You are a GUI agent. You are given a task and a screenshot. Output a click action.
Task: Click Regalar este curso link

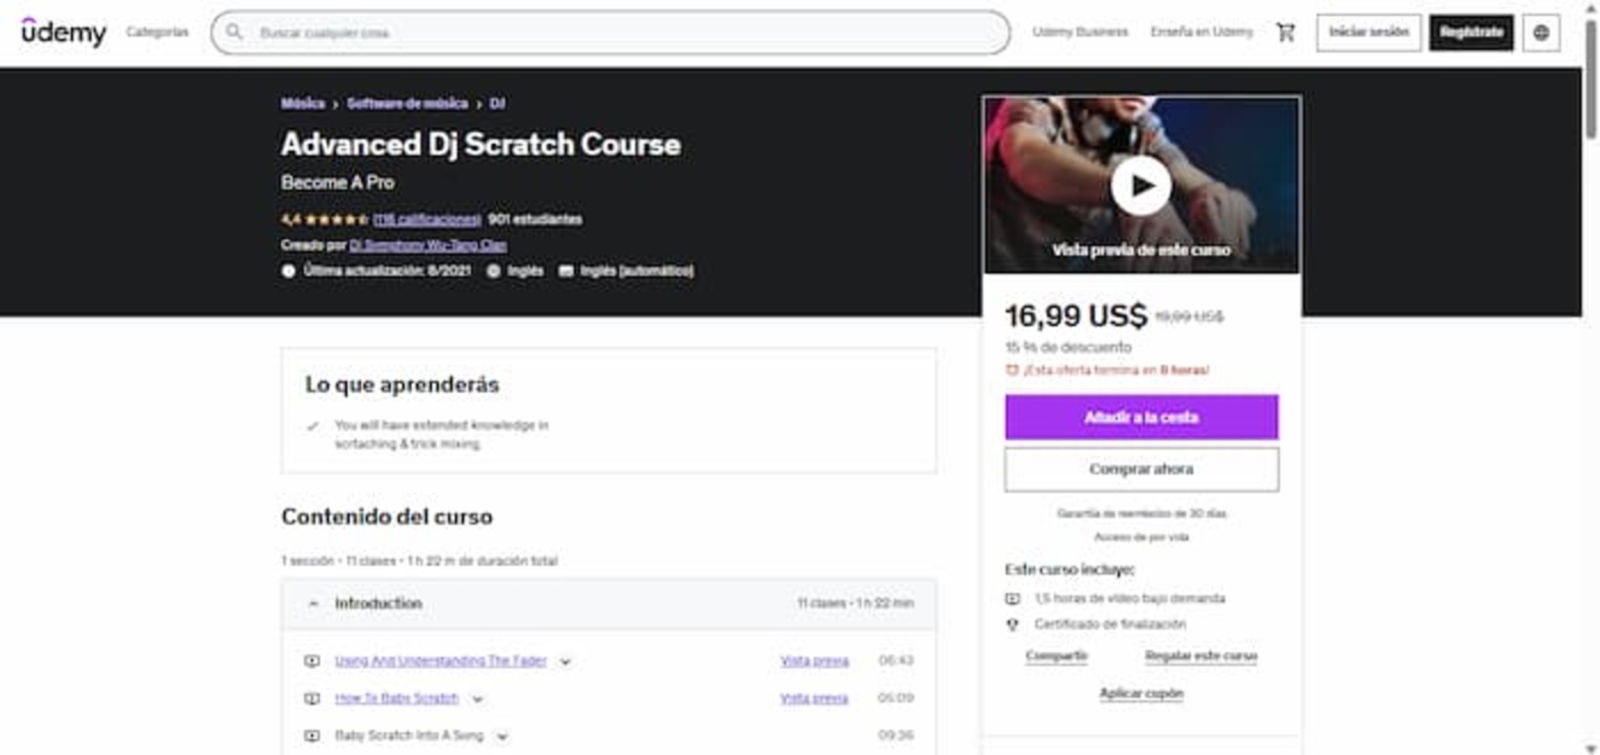coord(1201,656)
